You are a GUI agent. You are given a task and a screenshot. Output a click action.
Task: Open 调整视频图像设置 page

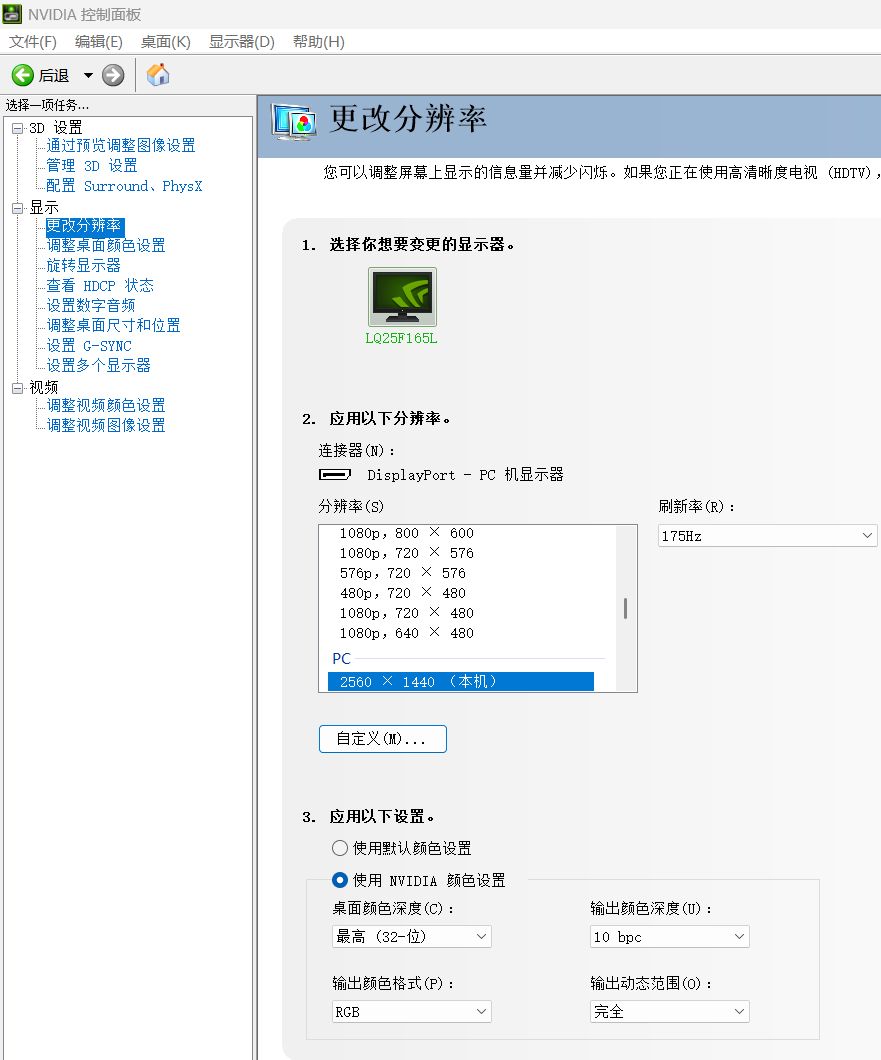(105, 425)
